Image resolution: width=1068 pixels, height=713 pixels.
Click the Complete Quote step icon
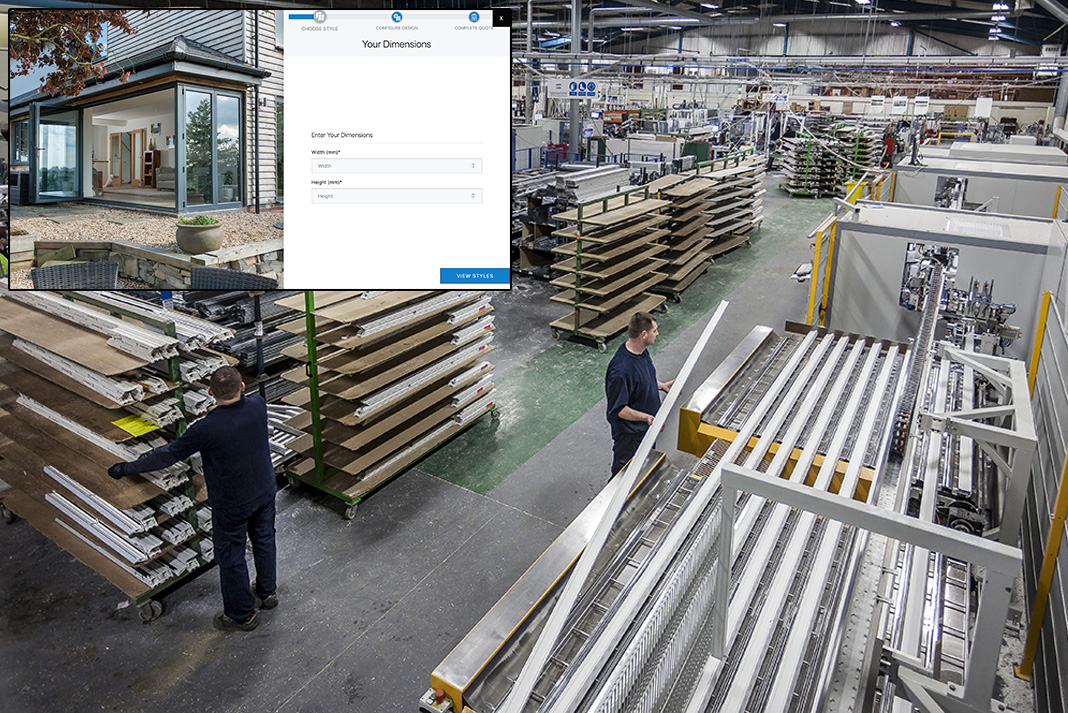pyautogui.click(x=474, y=17)
